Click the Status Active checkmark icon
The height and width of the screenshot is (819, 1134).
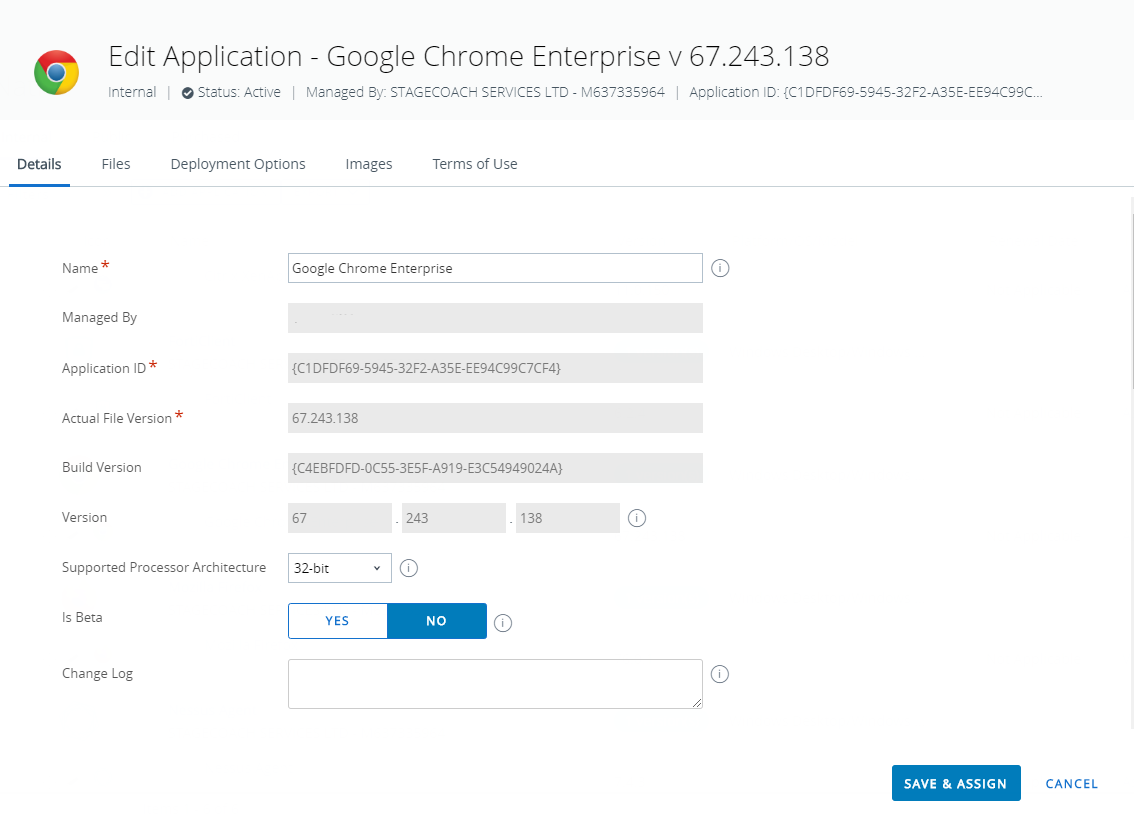189,92
